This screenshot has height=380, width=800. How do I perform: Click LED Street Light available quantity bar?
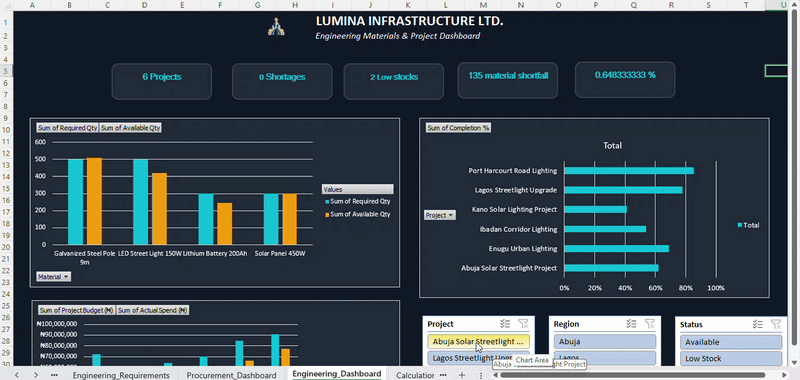click(x=159, y=209)
